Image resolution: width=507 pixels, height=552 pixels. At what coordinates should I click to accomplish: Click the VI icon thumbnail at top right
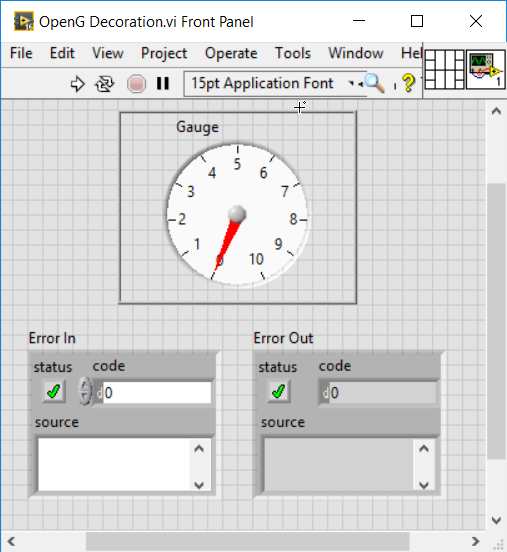pos(486,69)
